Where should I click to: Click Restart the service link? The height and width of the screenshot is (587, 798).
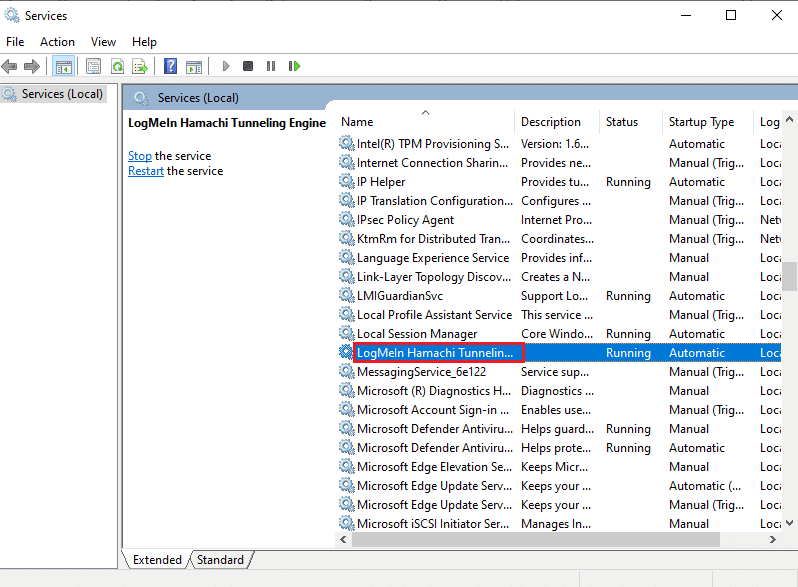(146, 171)
